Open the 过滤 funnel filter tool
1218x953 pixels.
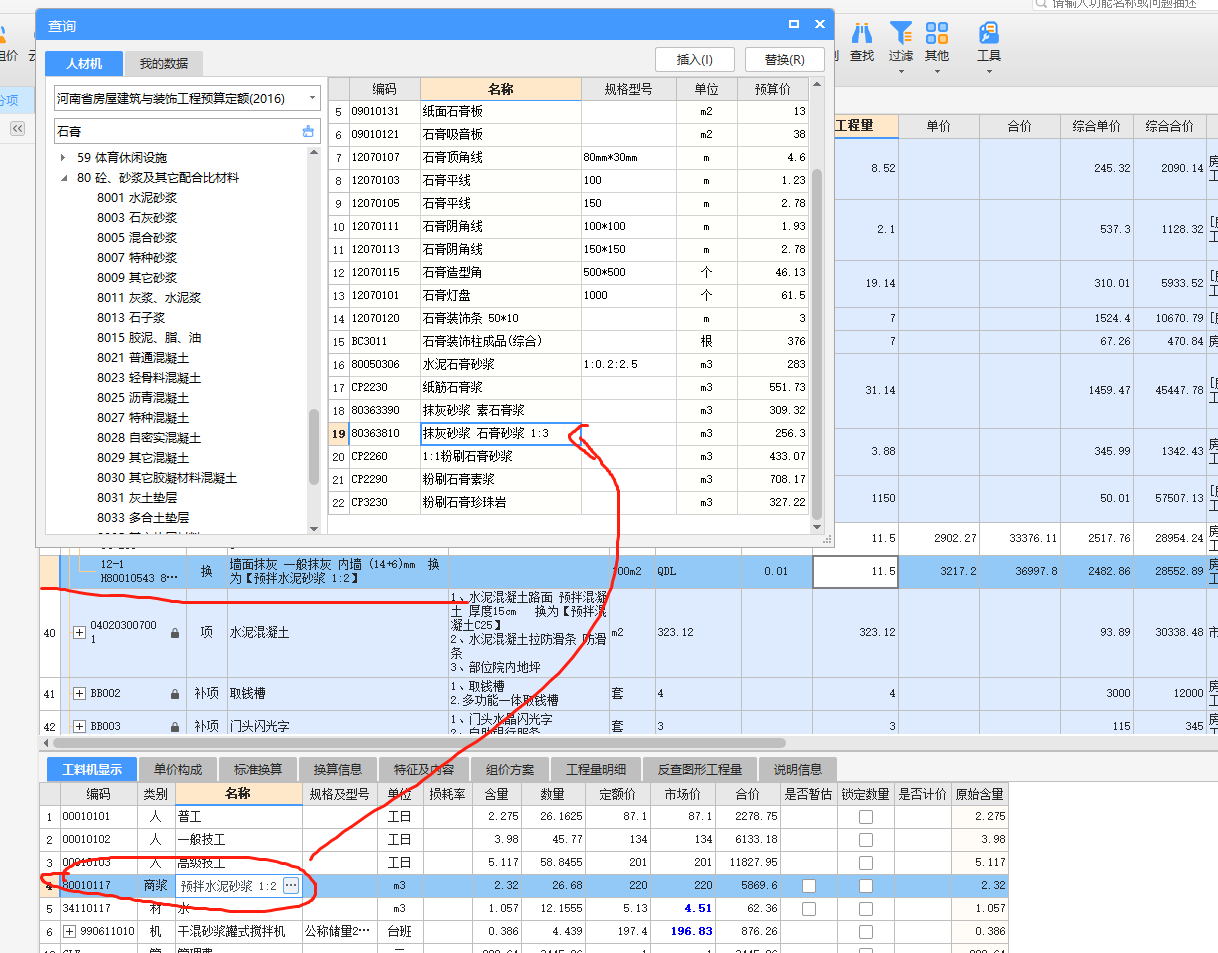coord(901,42)
